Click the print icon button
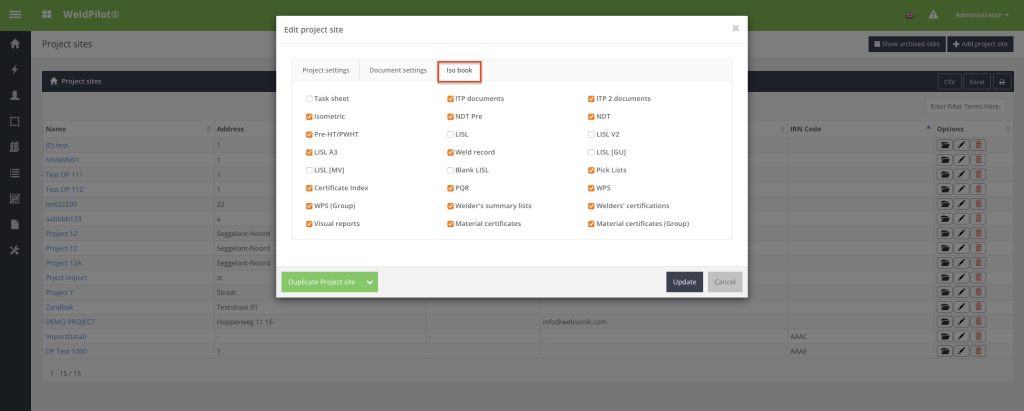 point(1000,81)
